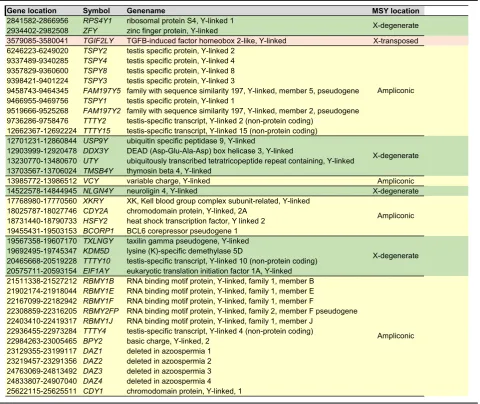Viewport: 480px width, 404px height.
Task: Select gene symbol EIF1AY
Action: tap(96, 271)
